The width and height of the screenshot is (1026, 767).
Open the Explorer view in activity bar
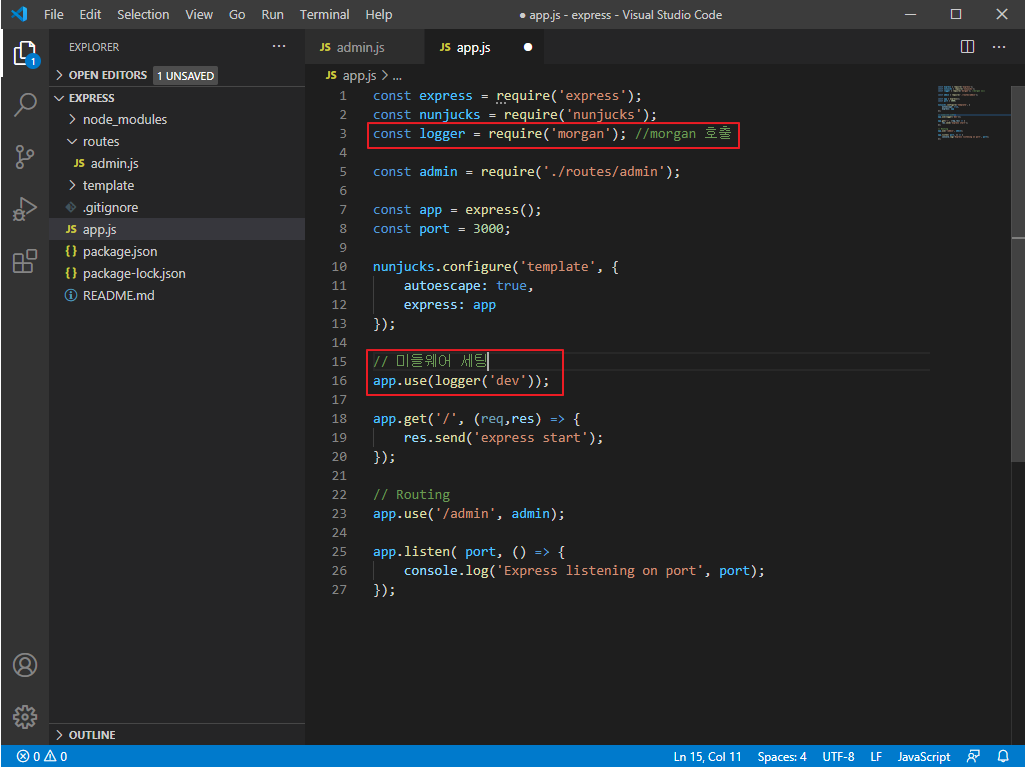(x=25, y=53)
